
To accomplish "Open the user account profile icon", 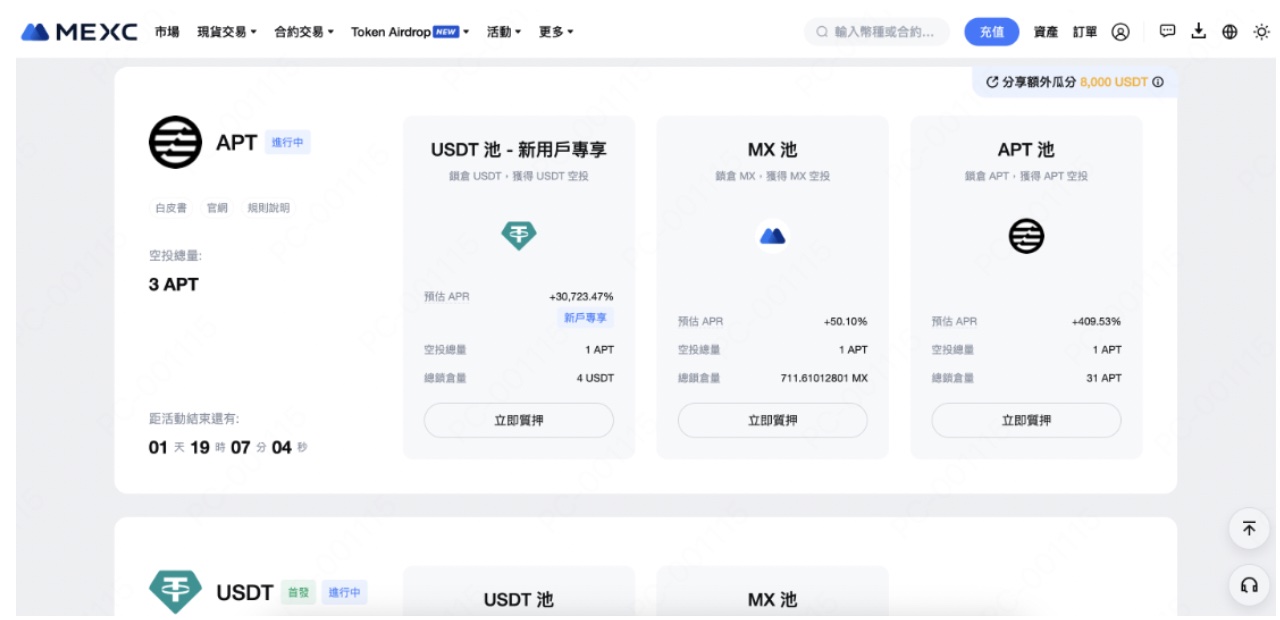I will (x=1121, y=32).
